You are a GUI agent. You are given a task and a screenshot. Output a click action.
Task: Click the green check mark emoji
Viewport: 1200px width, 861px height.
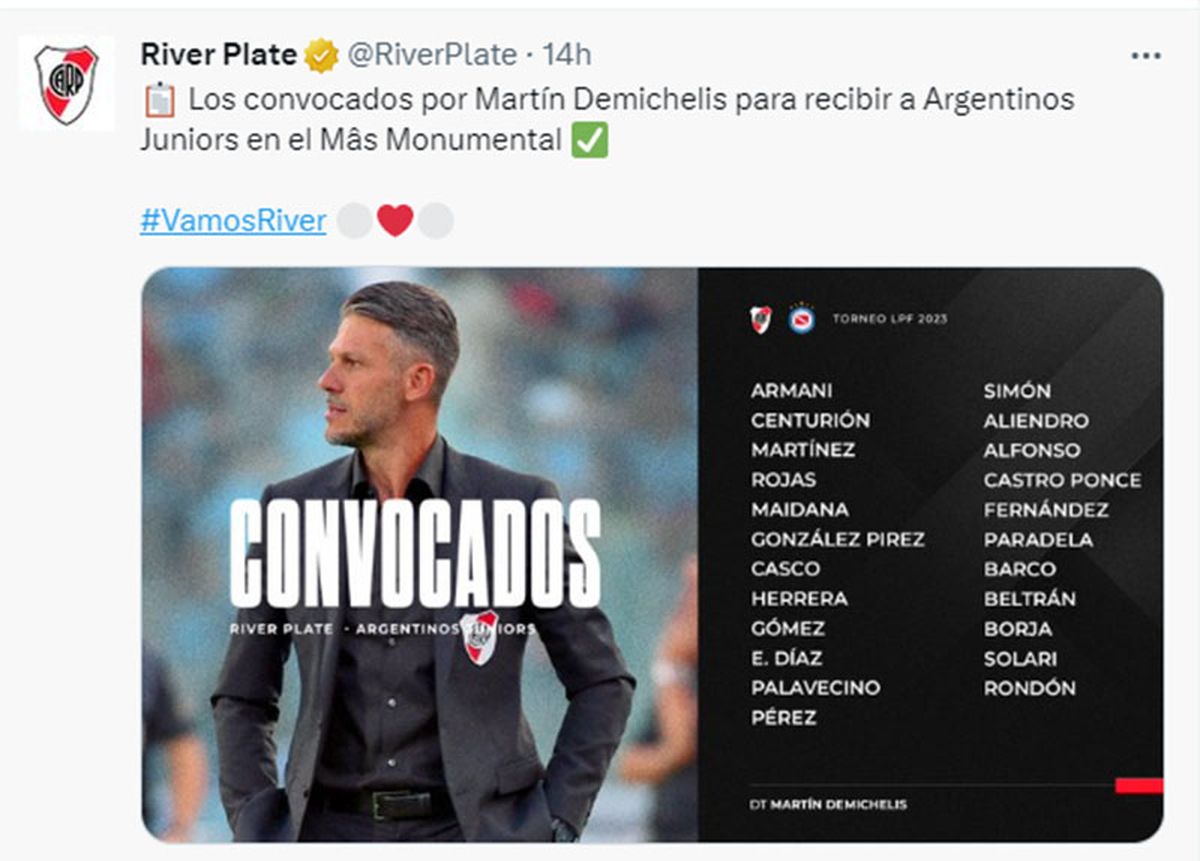point(589,141)
